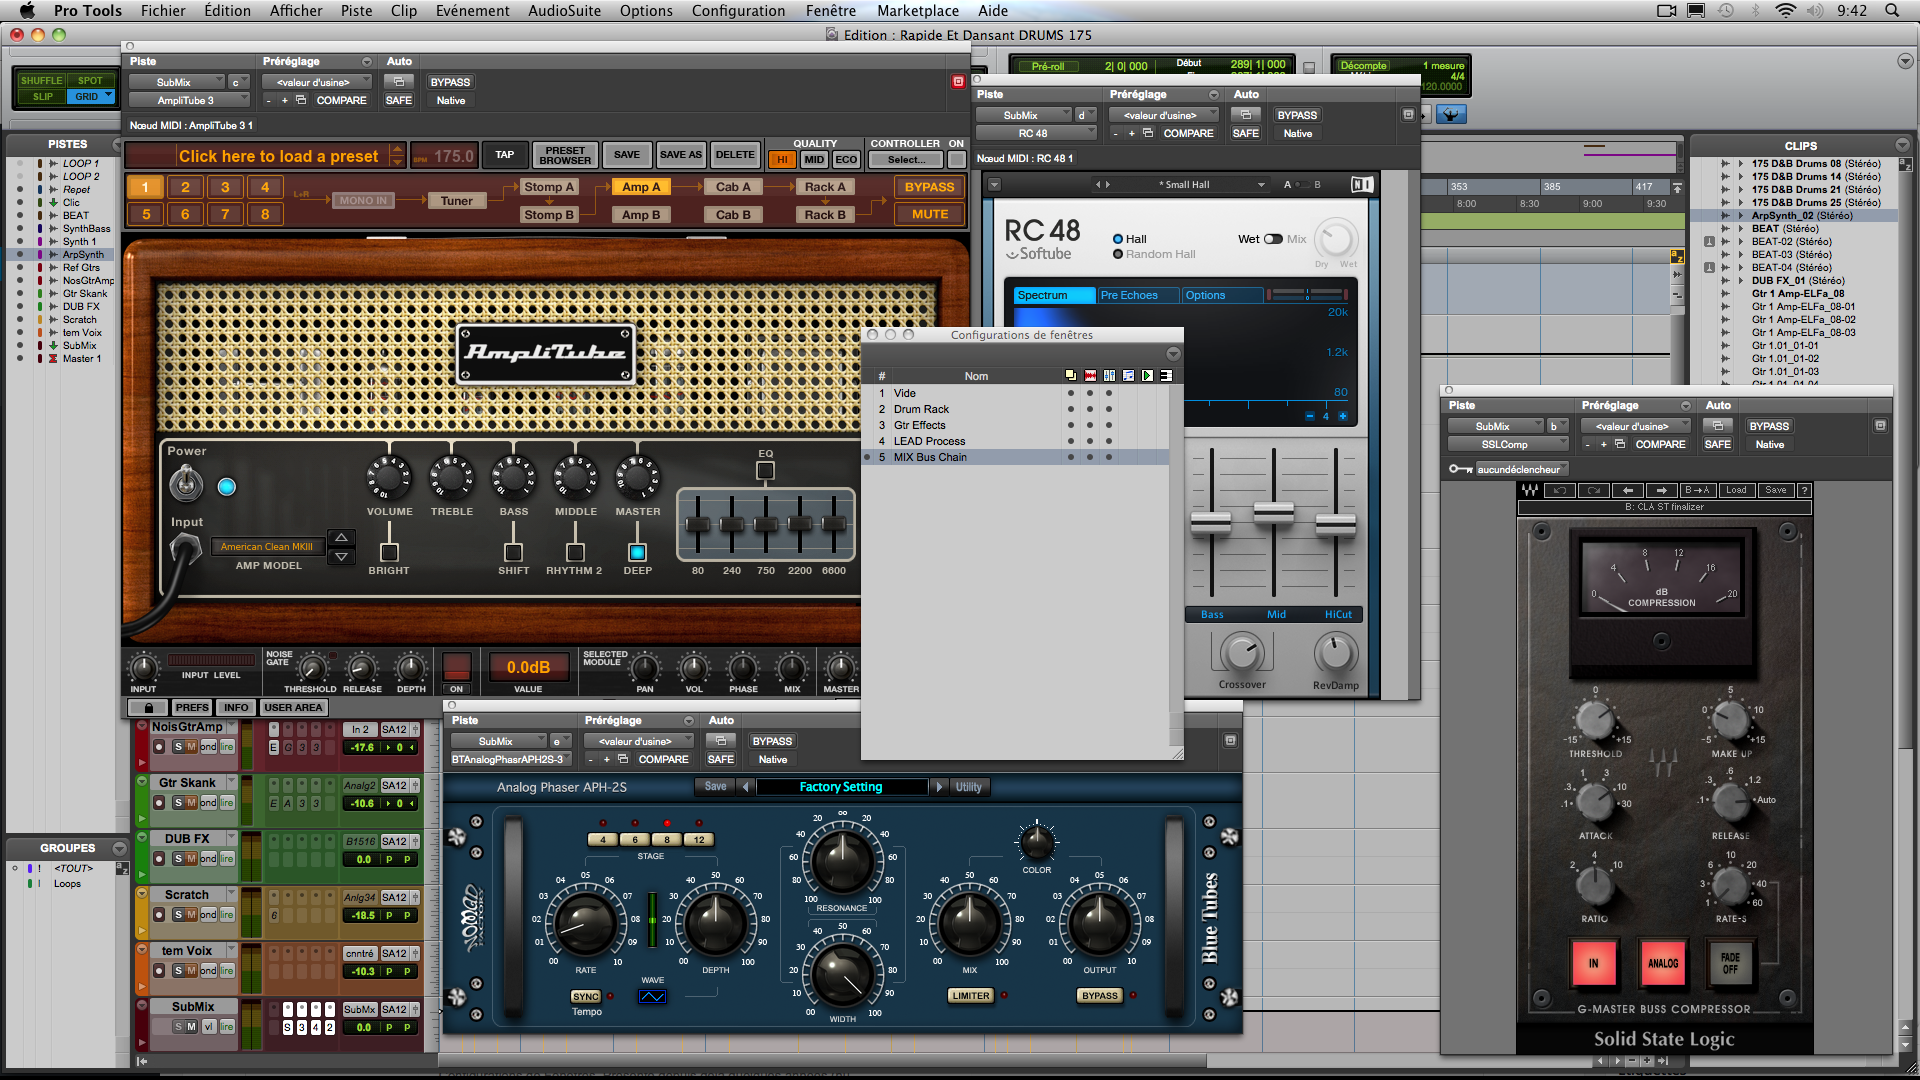1920x1080 pixels.
Task: Click the SSL compressor redo icon
Action: (x=1594, y=490)
